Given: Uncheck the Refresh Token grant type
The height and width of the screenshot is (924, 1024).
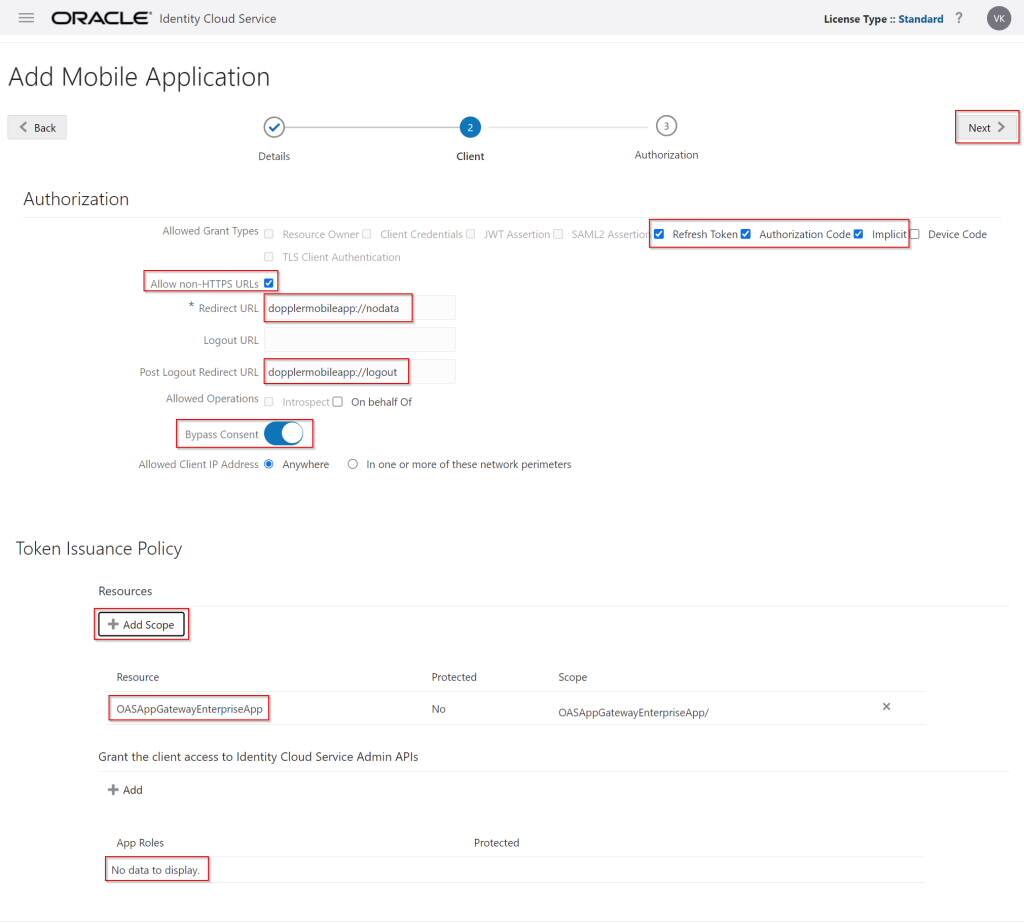Looking at the screenshot, I should click(659, 234).
